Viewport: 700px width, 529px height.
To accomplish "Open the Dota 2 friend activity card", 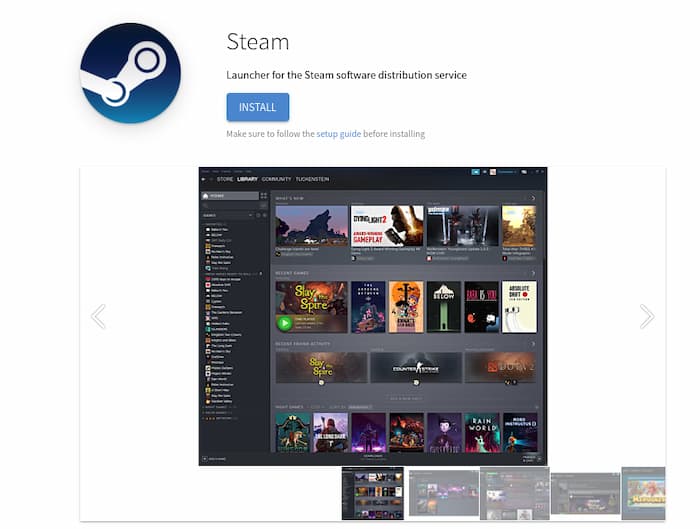I will click(500, 368).
